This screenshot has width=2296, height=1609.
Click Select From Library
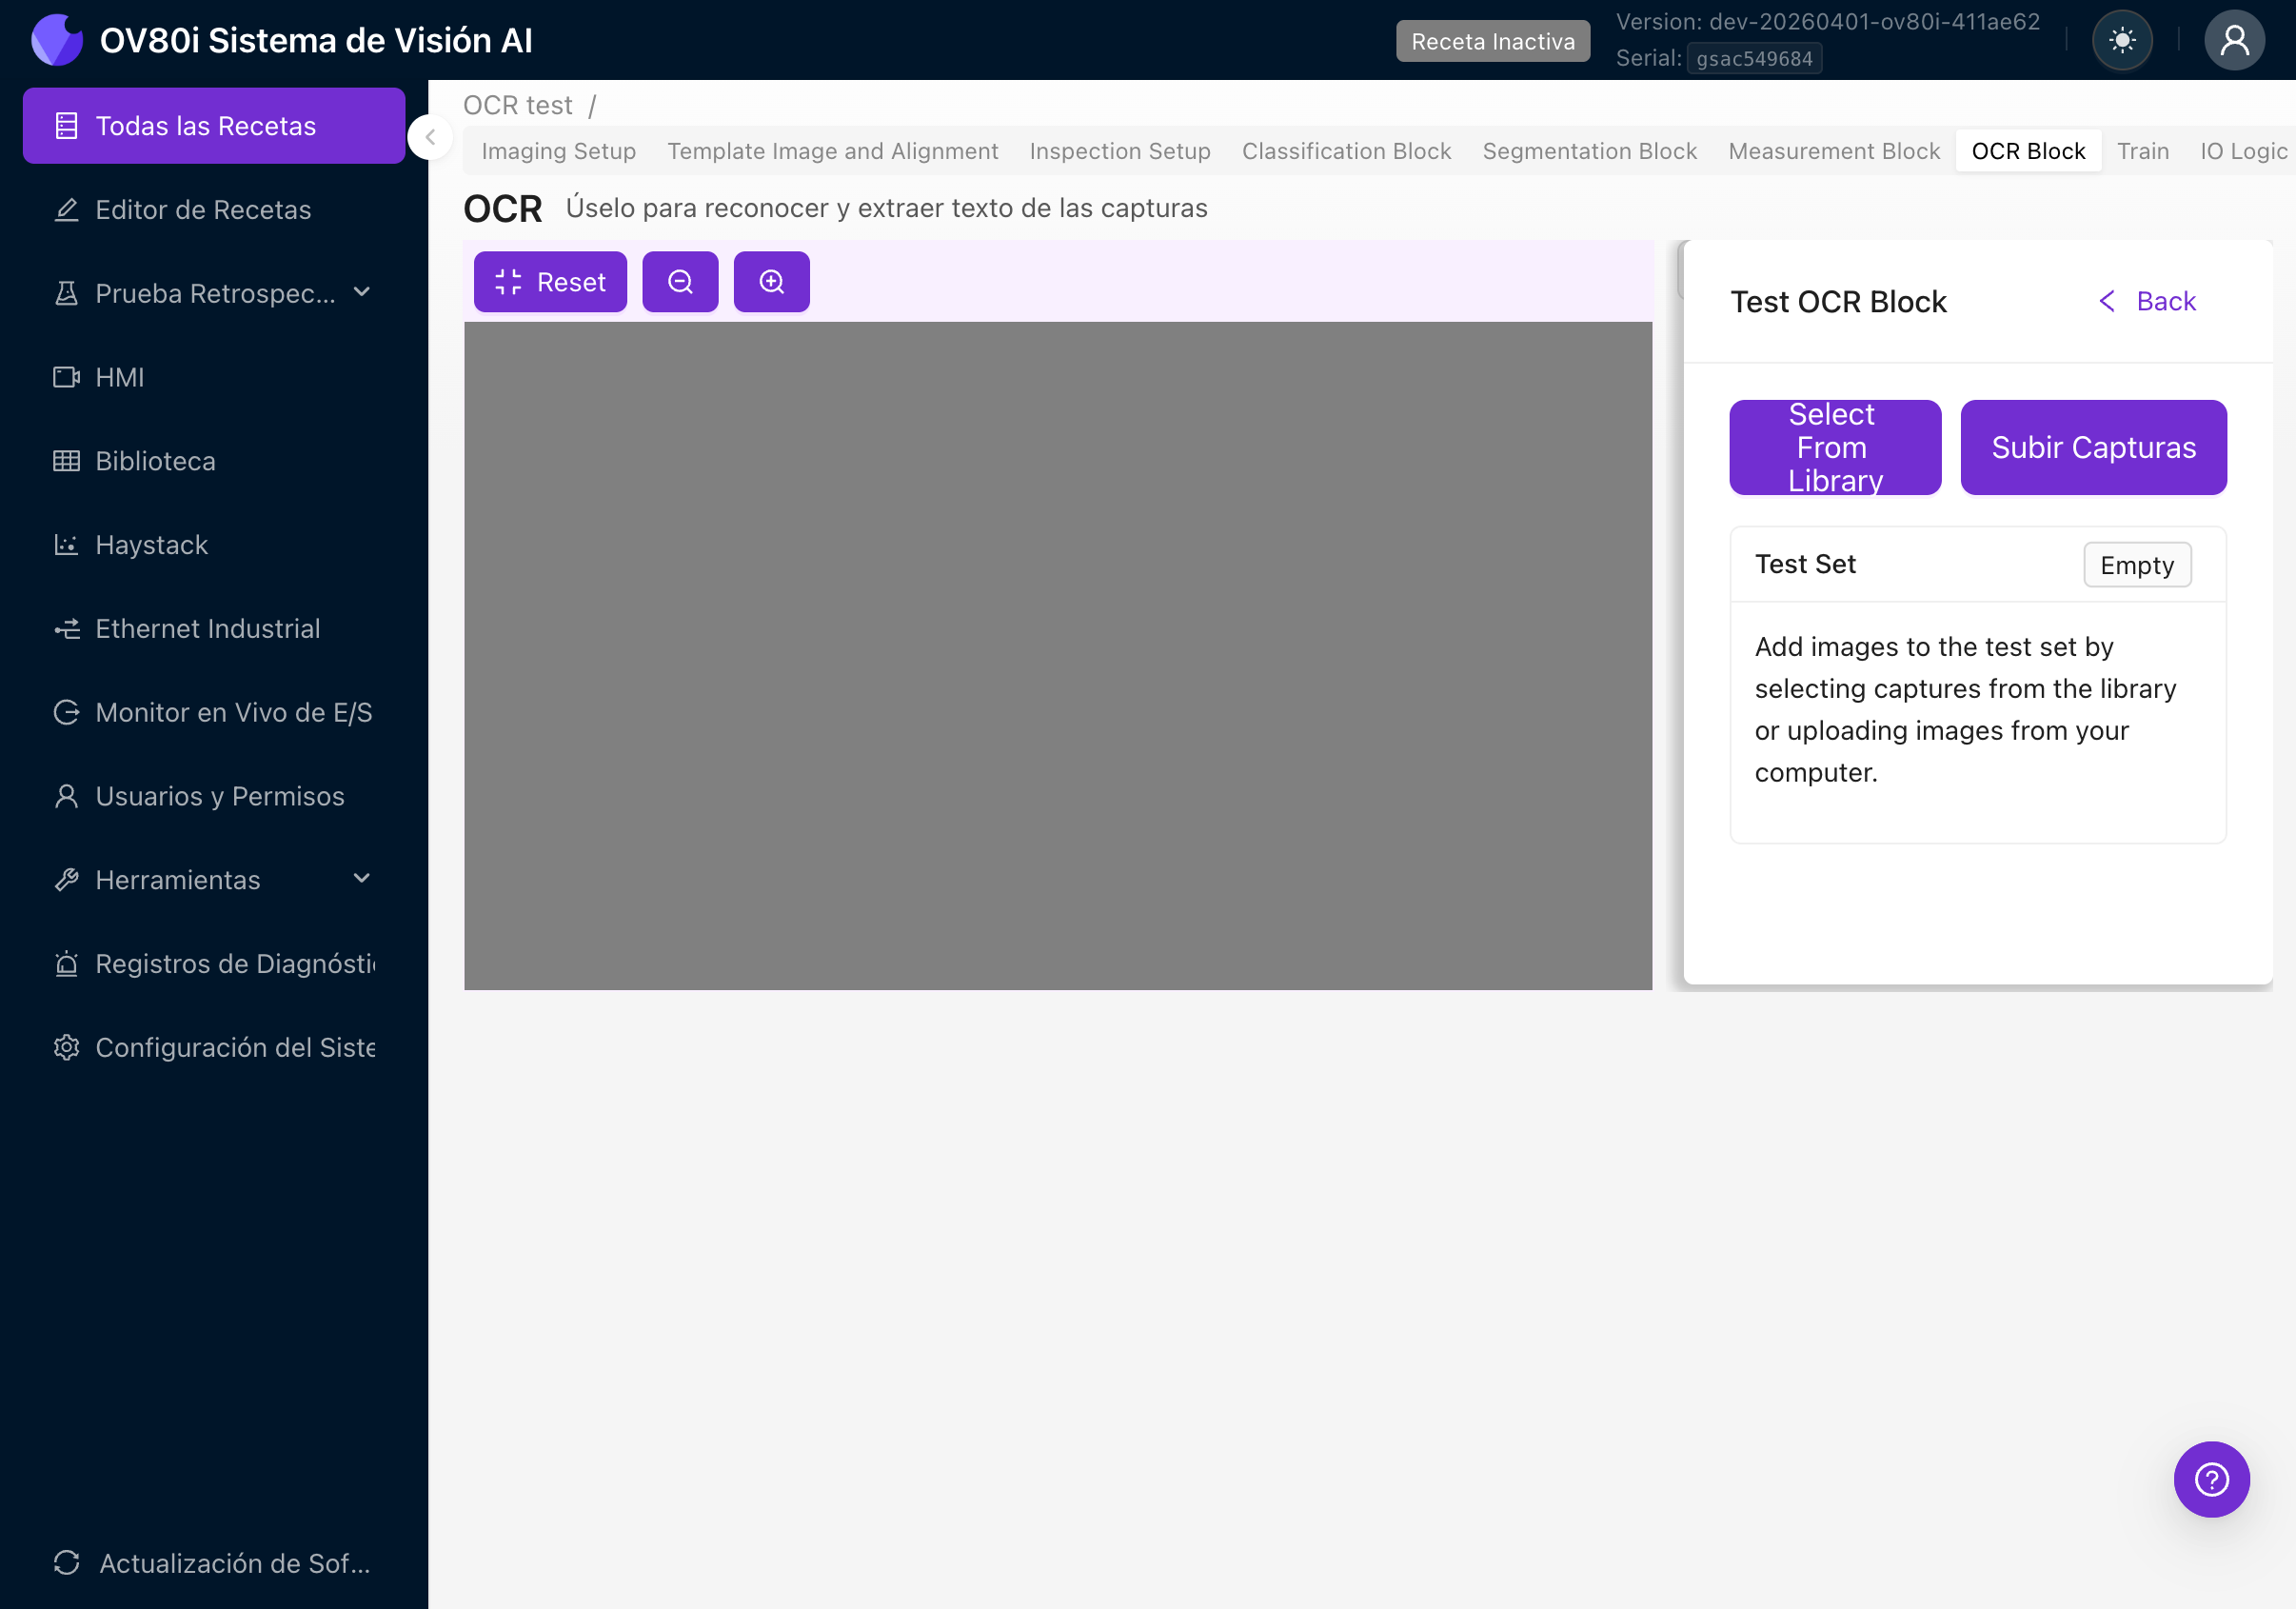(x=1835, y=447)
